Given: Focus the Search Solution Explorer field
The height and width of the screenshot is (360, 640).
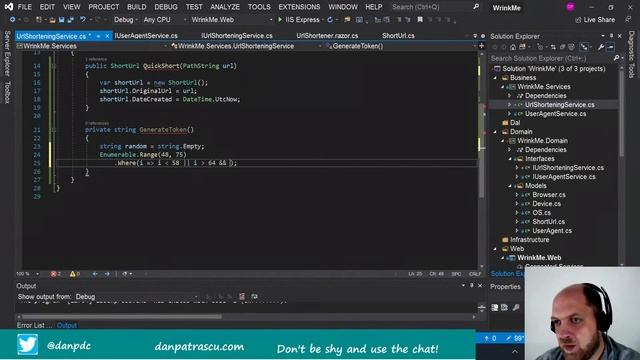Looking at the screenshot, I should point(551,58).
